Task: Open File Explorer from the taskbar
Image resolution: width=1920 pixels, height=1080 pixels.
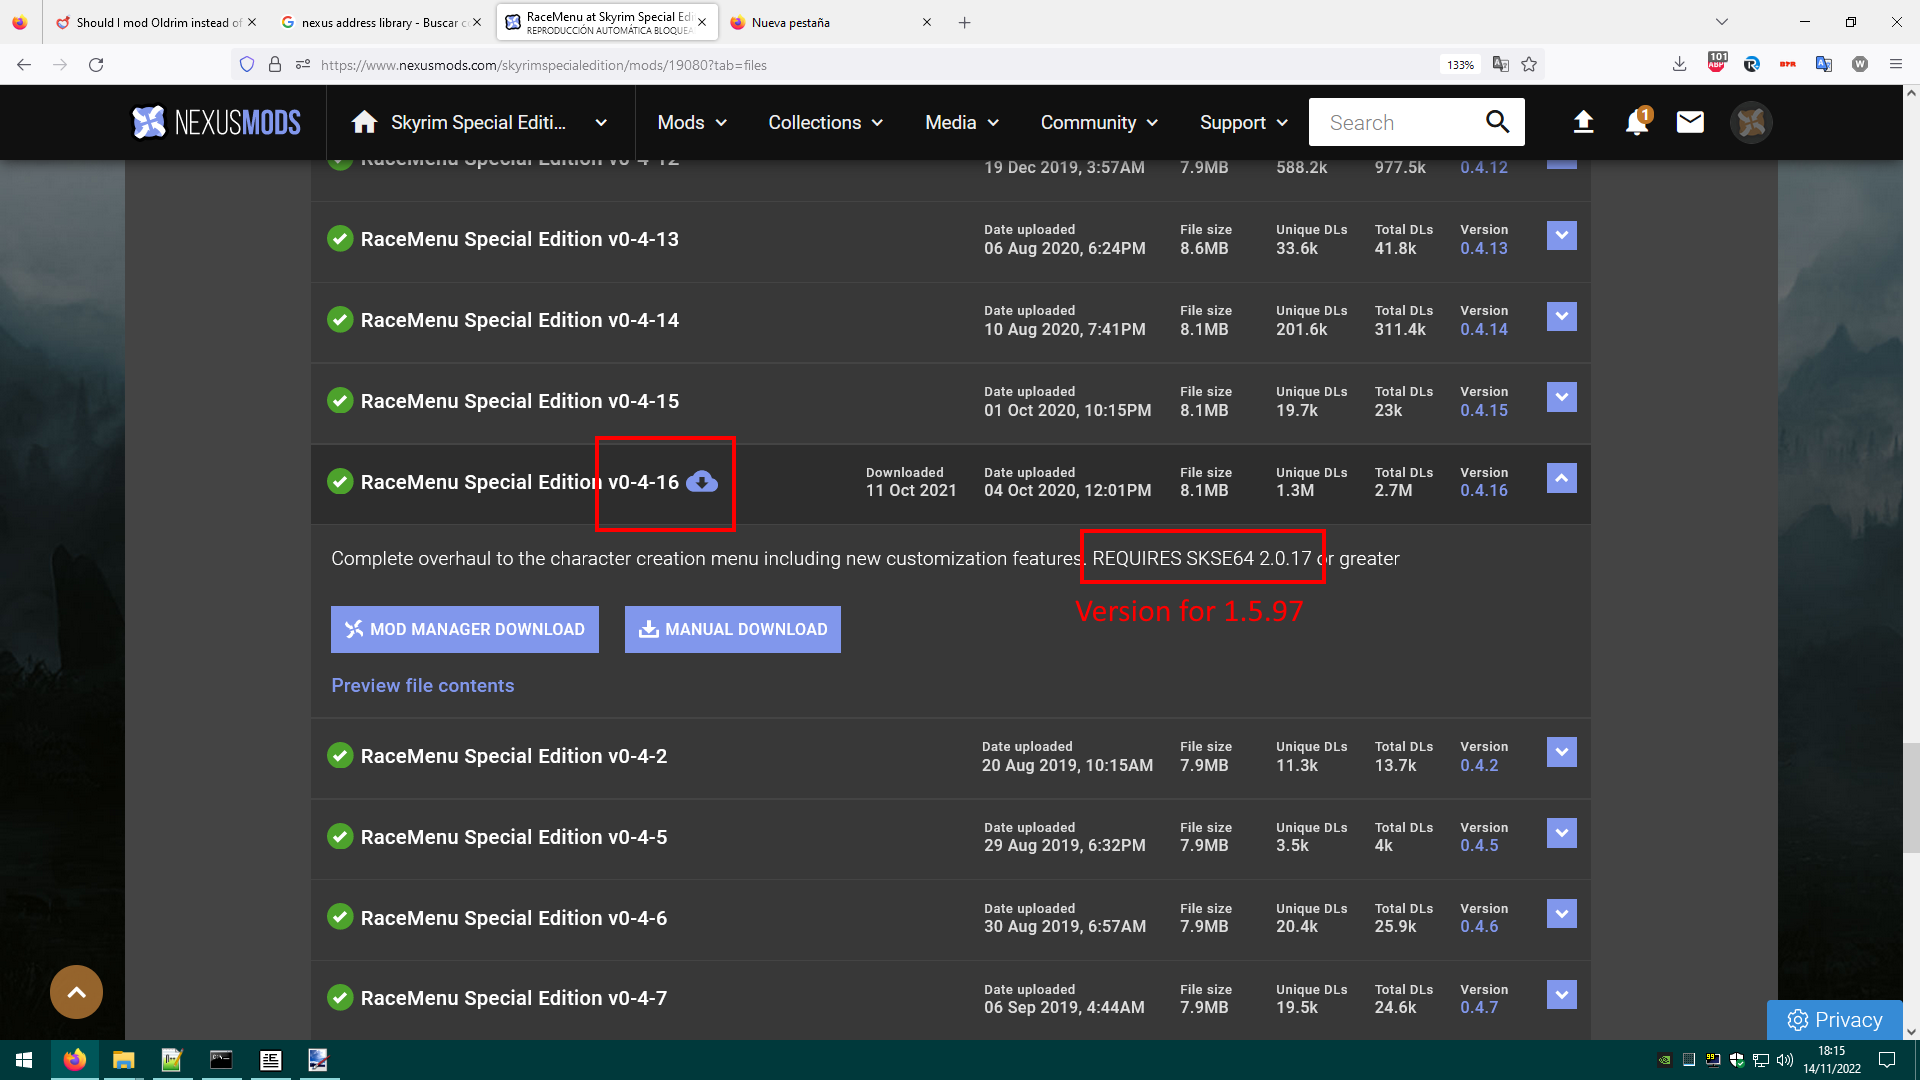Action: click(123, 1060)
